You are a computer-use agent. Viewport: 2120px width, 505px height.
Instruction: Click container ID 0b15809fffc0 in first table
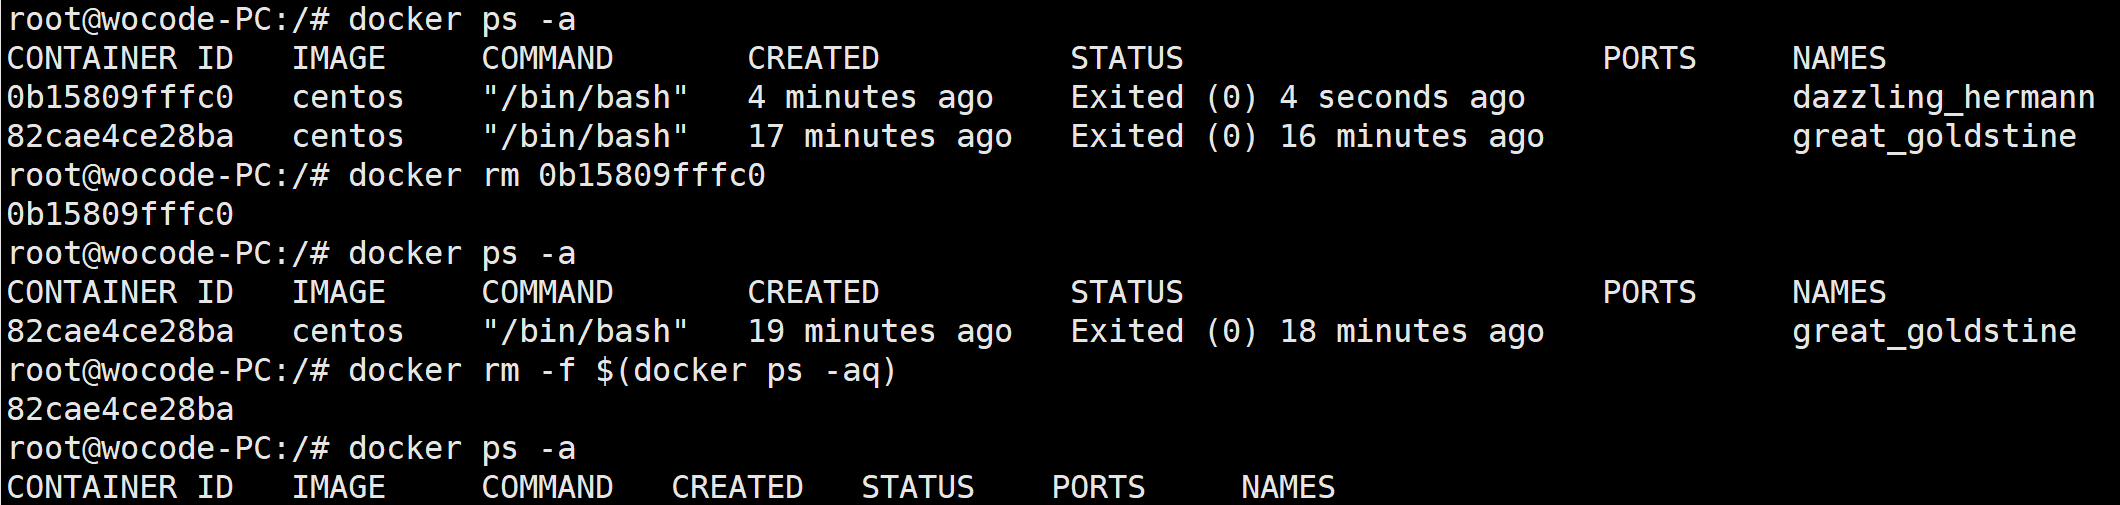point(120,97)
